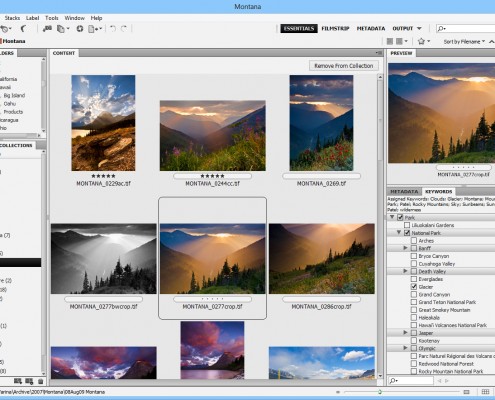Select MONTANA_0229cc.tif thumbnail
This screenshot has width=495, height=400.
[x=103, y=123]
